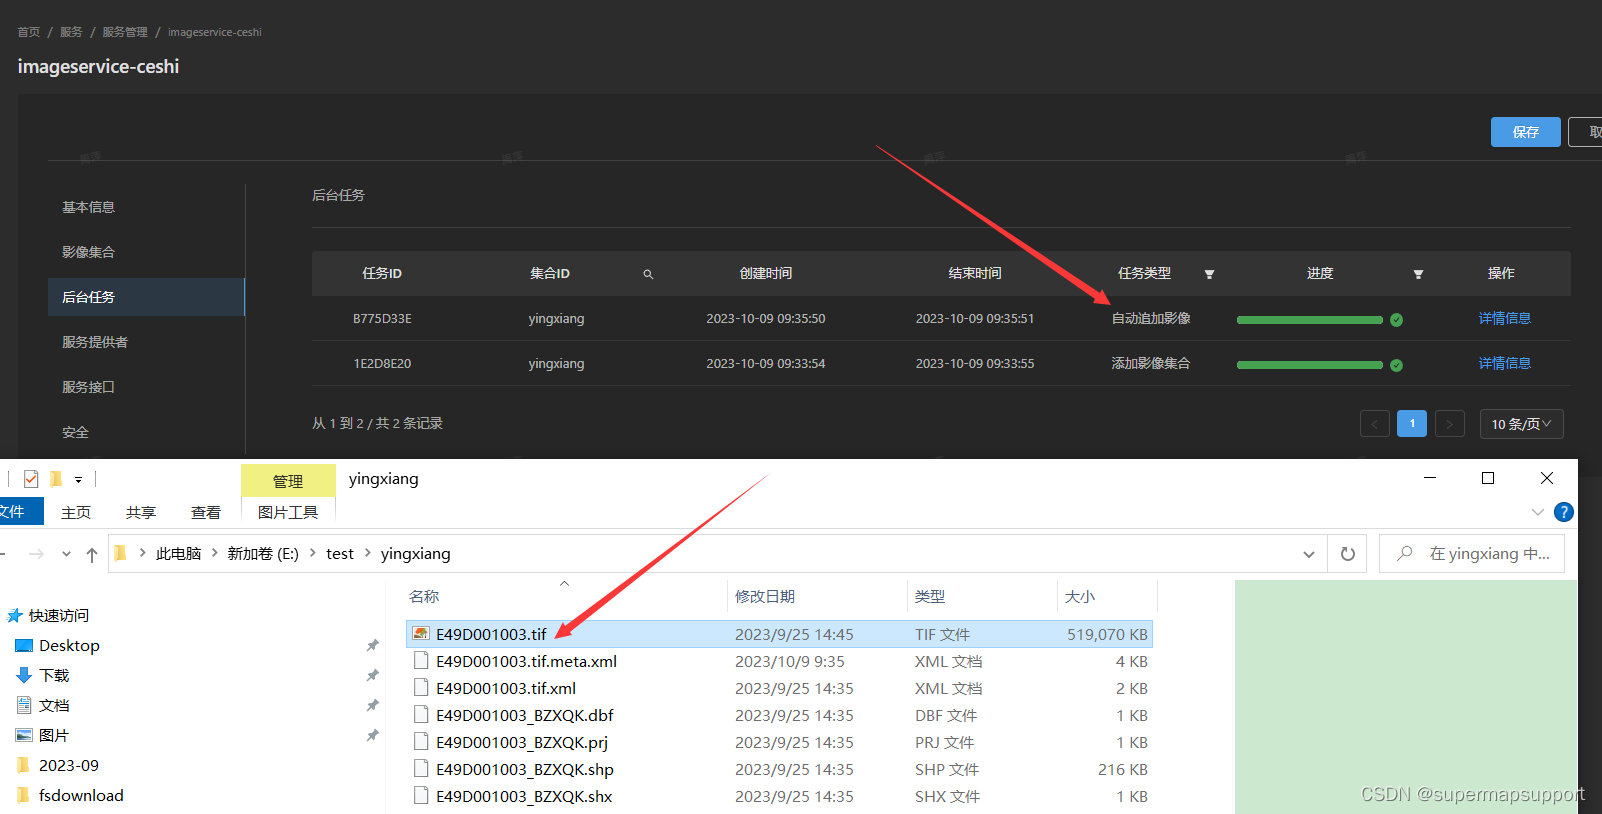The height and width of the screenshot is (814, 1602).
Task: Click the search icon in 集合ID column
Action: click(x=648, y=274)
